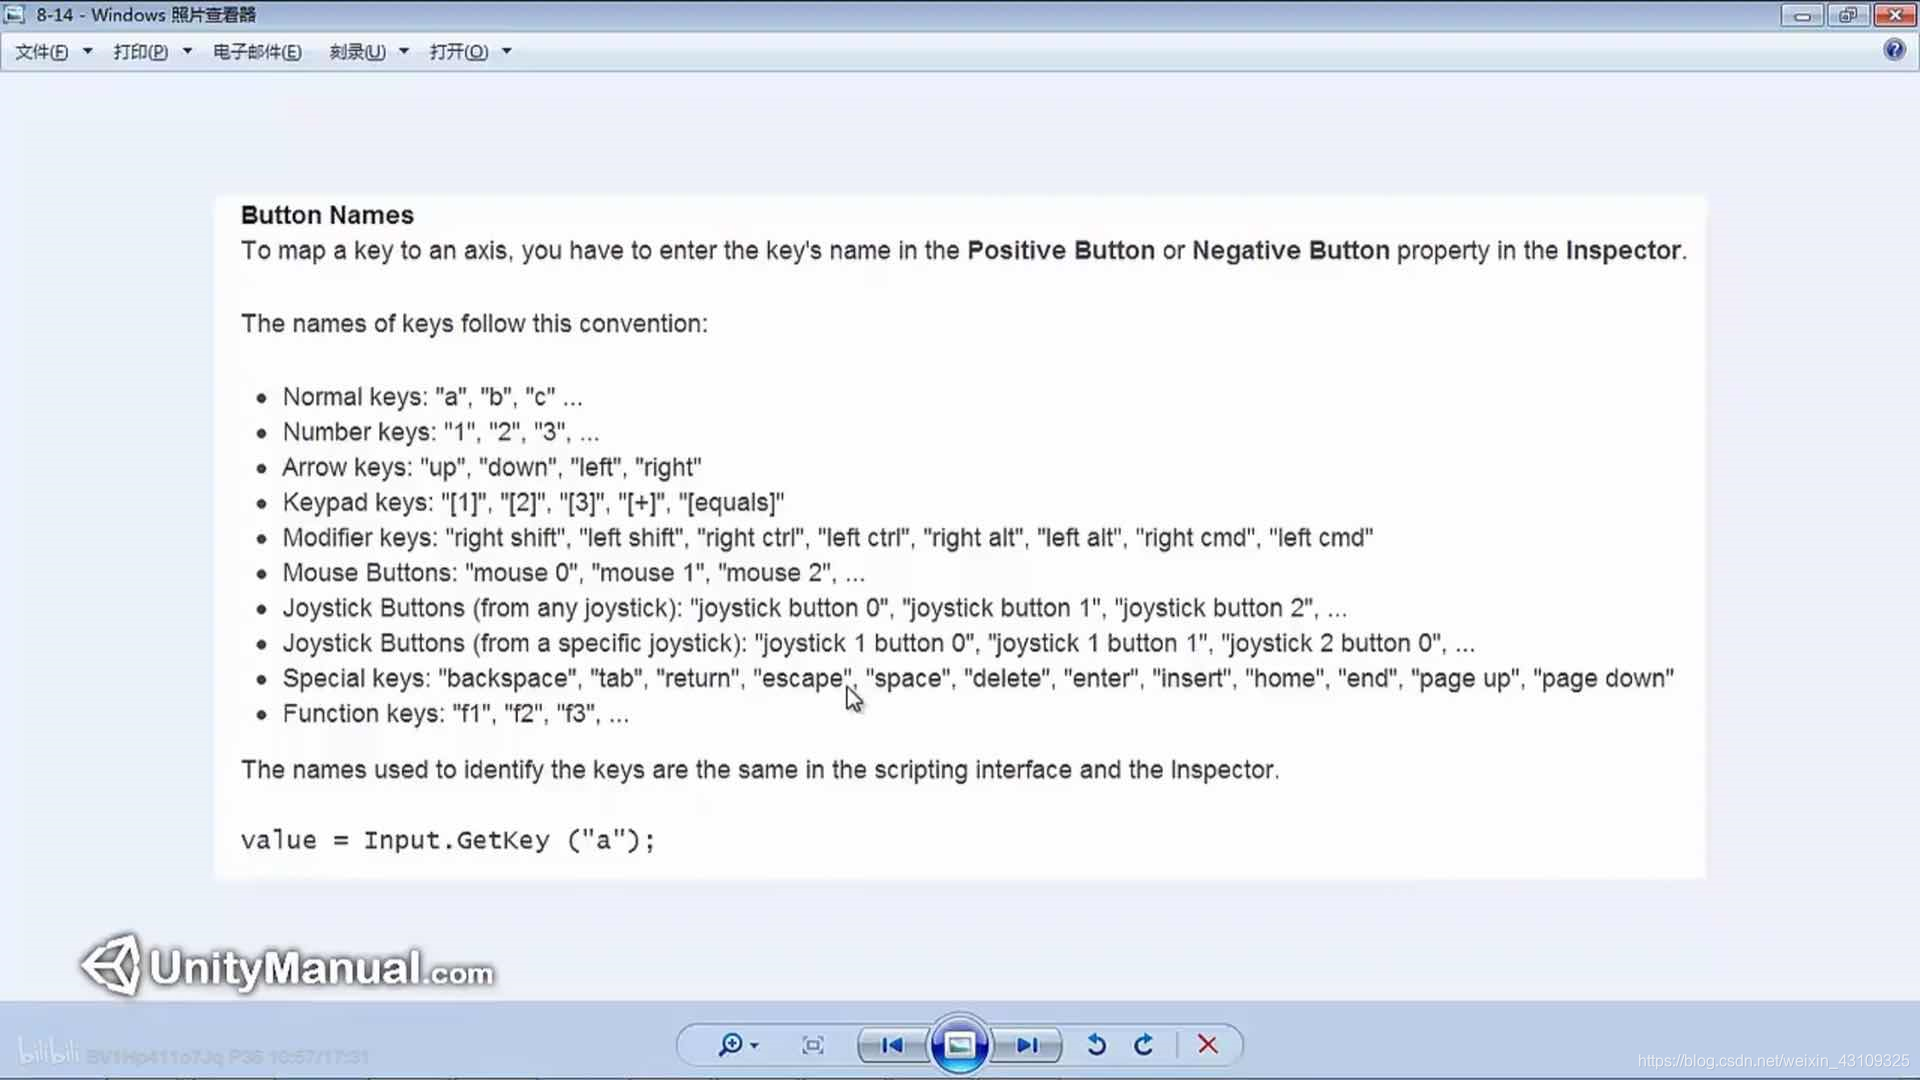Screen dimensions: 1920x1080
Task: Click the 'Number keys' list row
Action: (441, 432)
